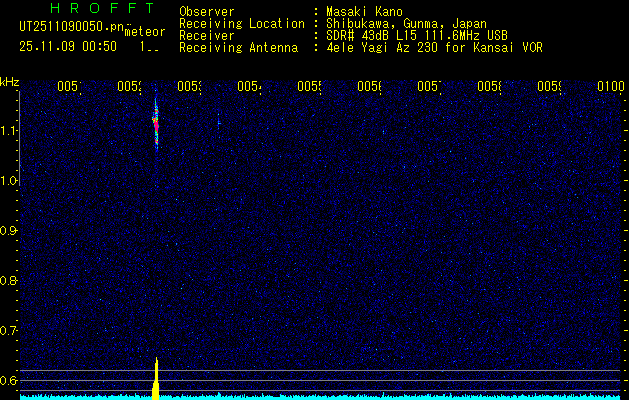This screenshot has height=400, width=629.
Task: Click the 1.1 kHz frequency label
Action: pyautogui.click(x=9, y=131)
